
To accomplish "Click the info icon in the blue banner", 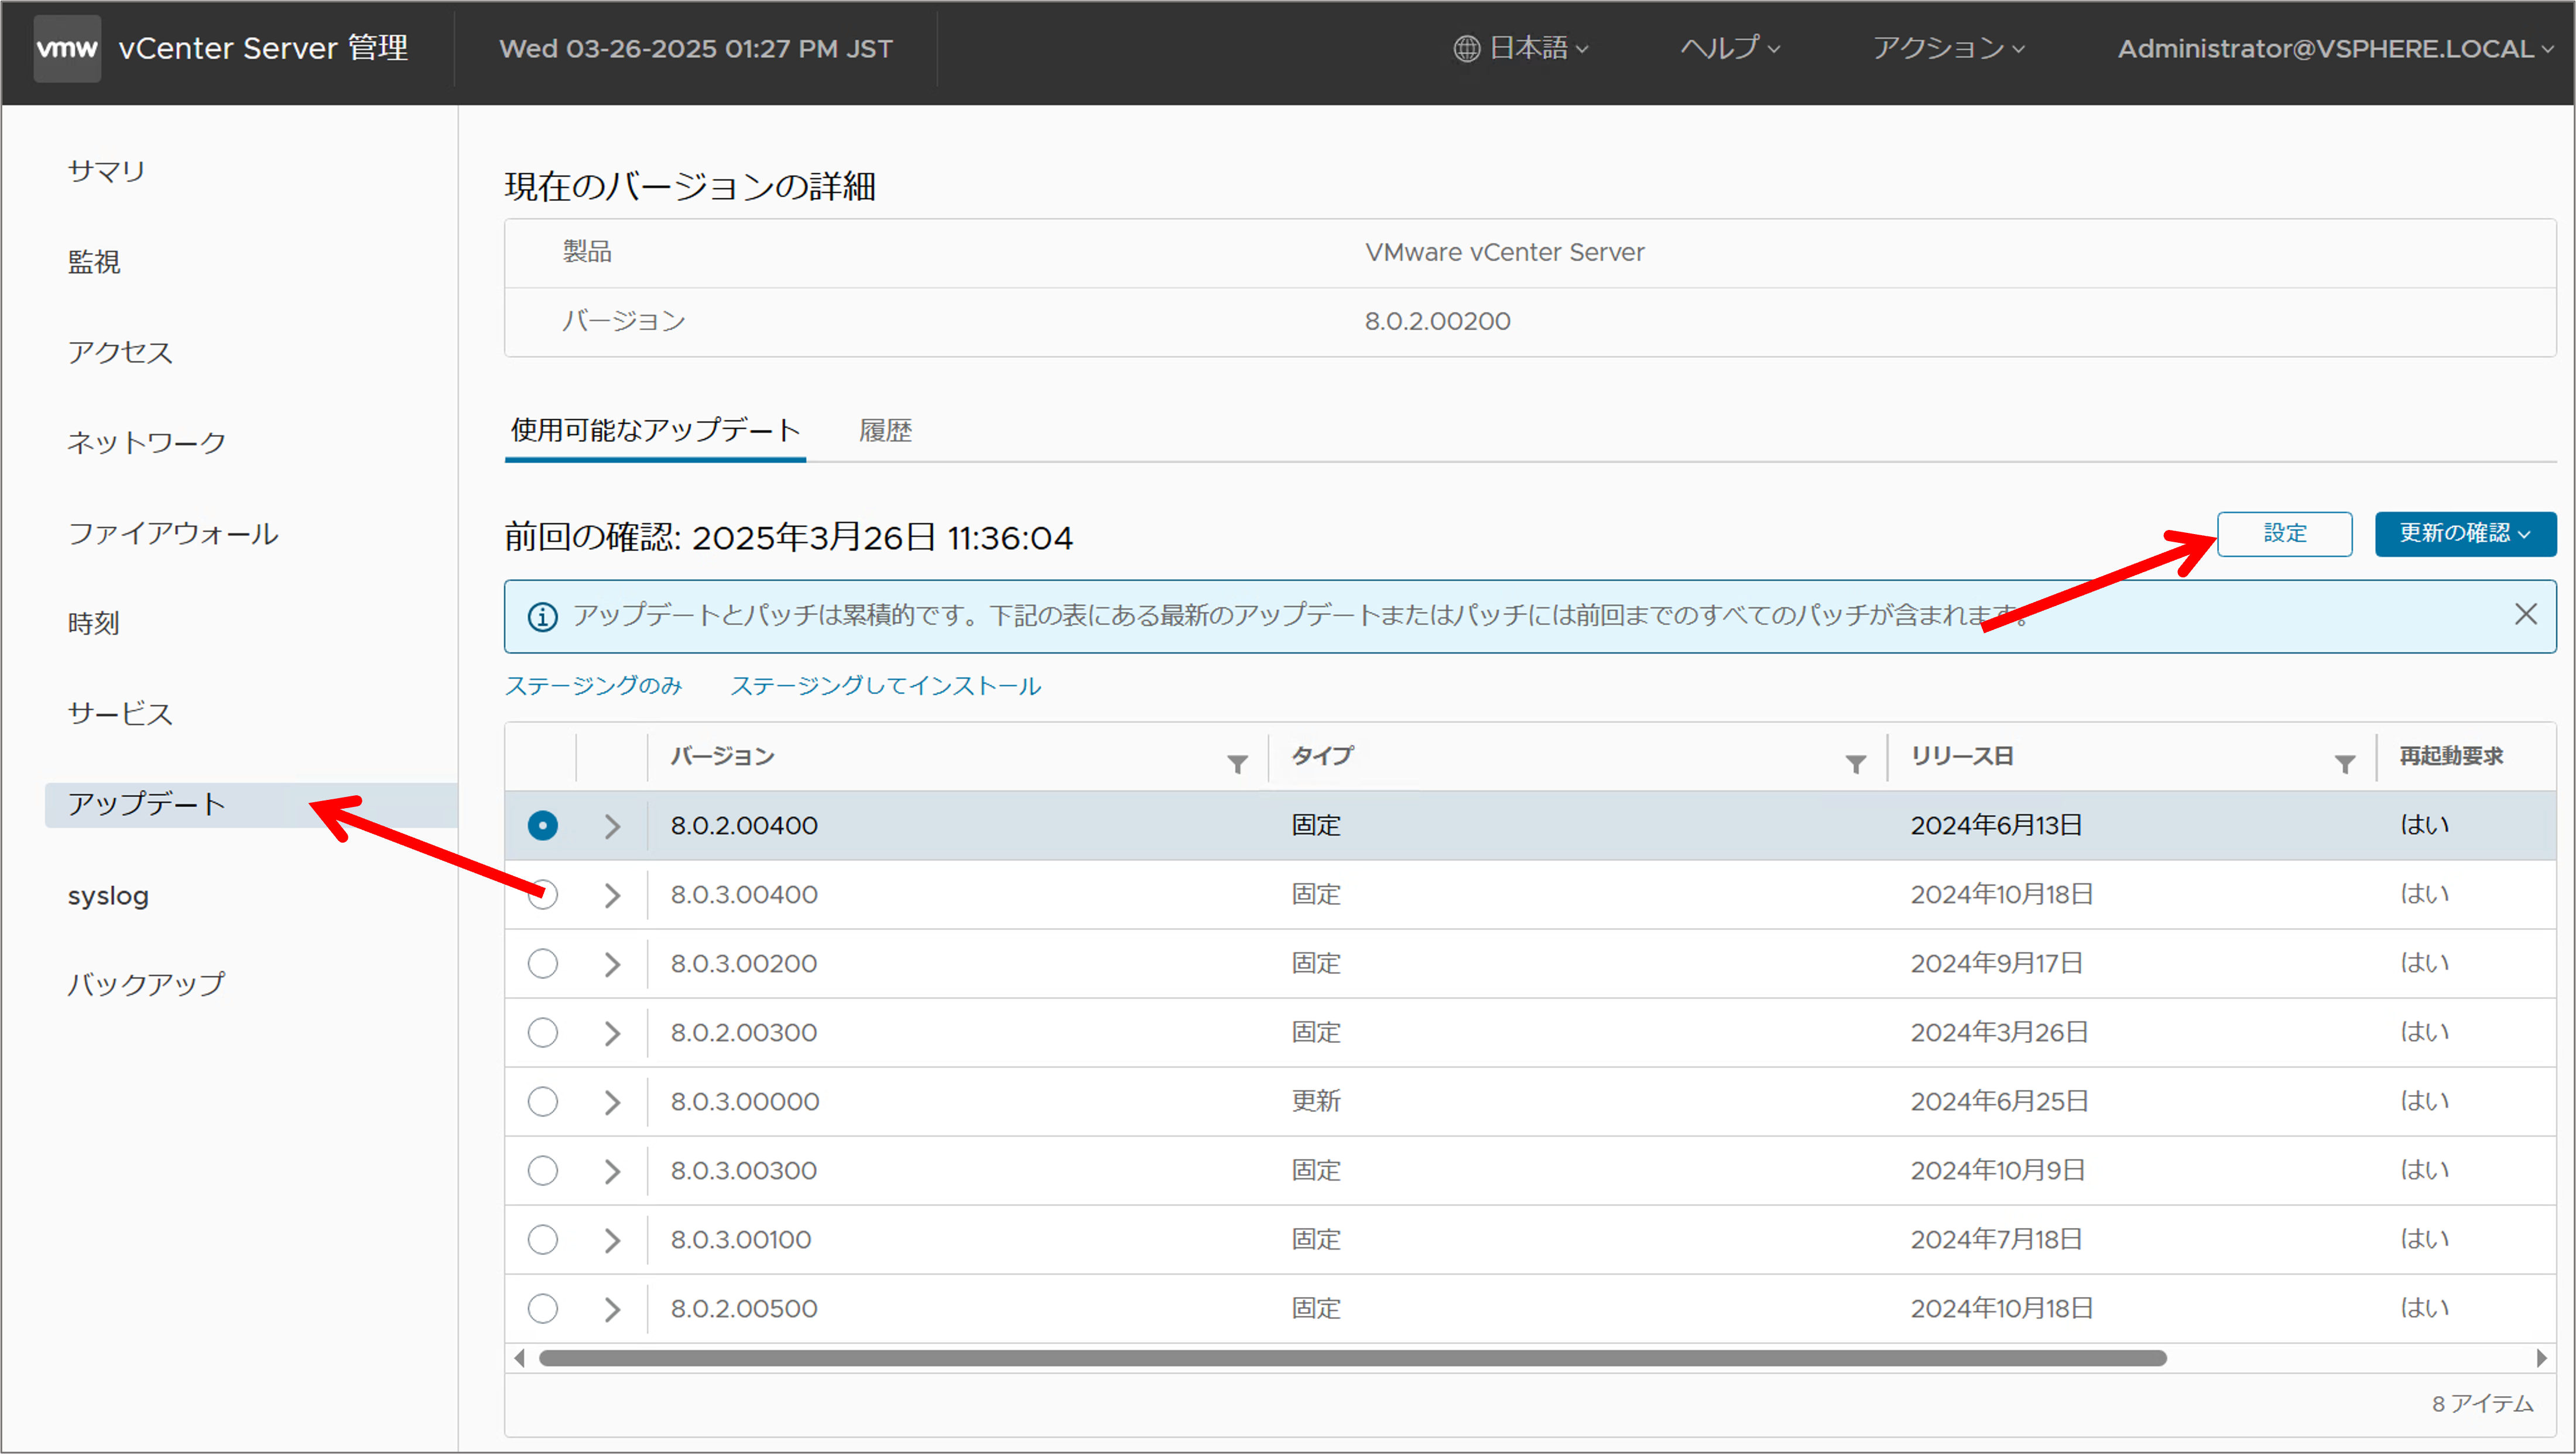I will coord(542,617).
